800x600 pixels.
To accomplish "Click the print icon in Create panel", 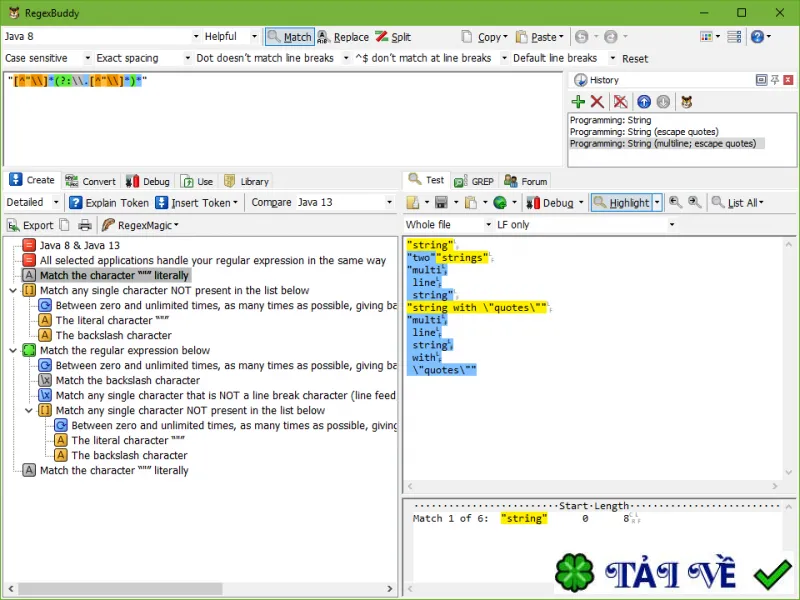I will tap(85, 225).
